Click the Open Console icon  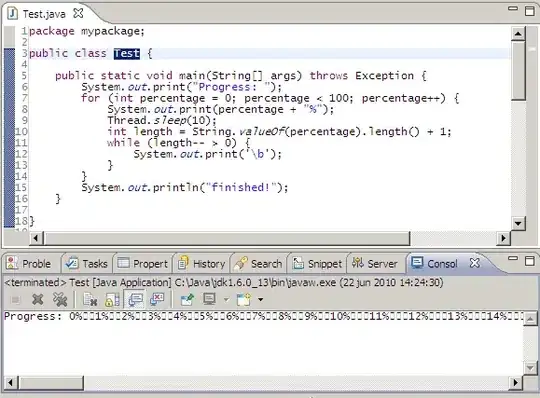(x=244, y=300)
